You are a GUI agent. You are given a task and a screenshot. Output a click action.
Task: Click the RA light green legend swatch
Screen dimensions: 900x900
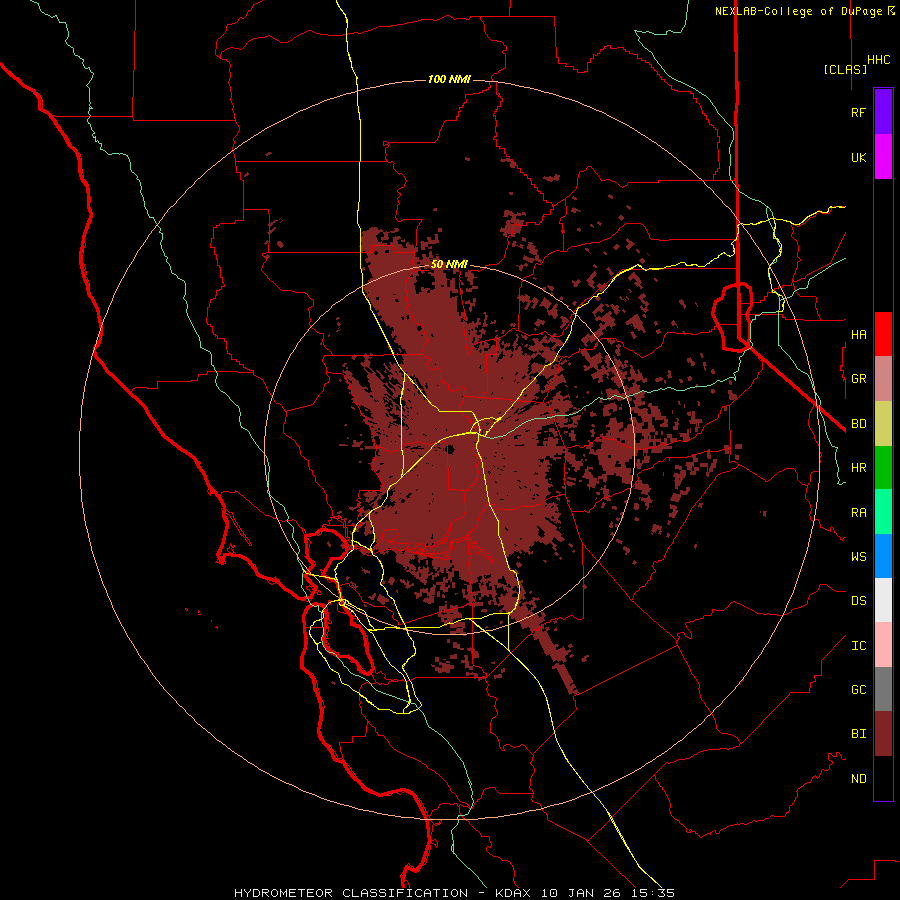[x=883, y=512]
